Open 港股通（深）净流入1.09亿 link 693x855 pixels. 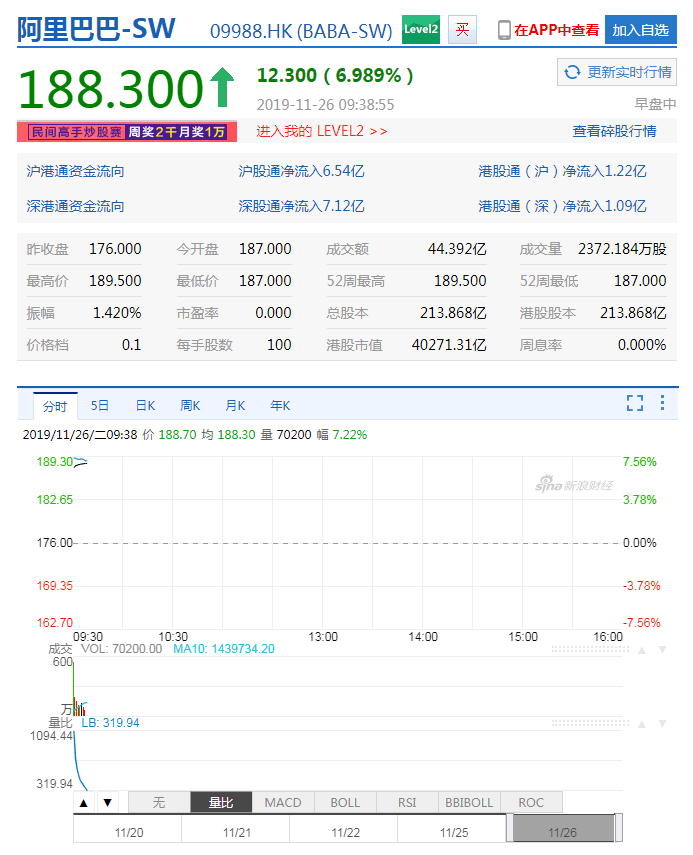(562, 207)
